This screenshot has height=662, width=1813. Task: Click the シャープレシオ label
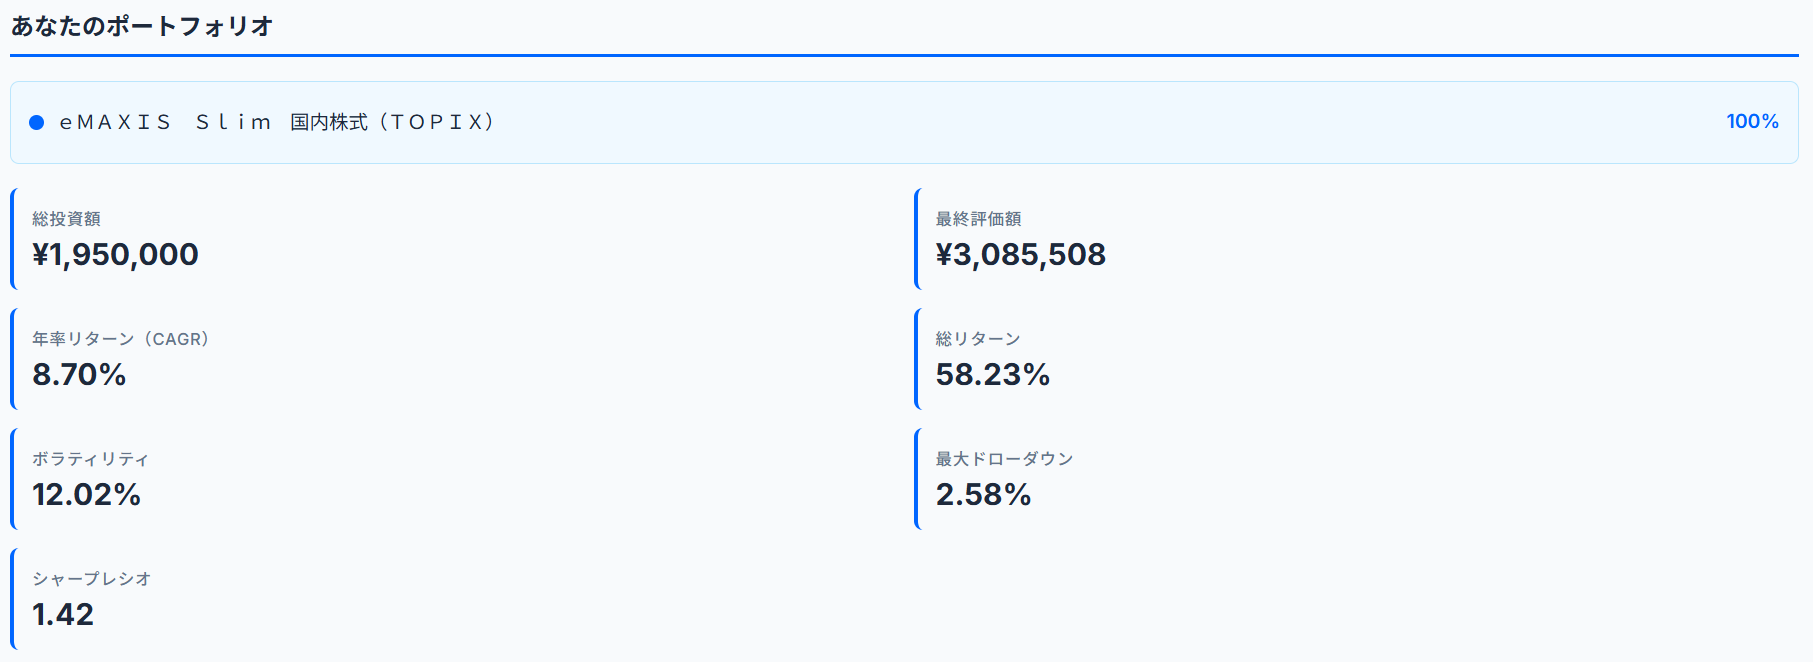(x=91, y=579)
